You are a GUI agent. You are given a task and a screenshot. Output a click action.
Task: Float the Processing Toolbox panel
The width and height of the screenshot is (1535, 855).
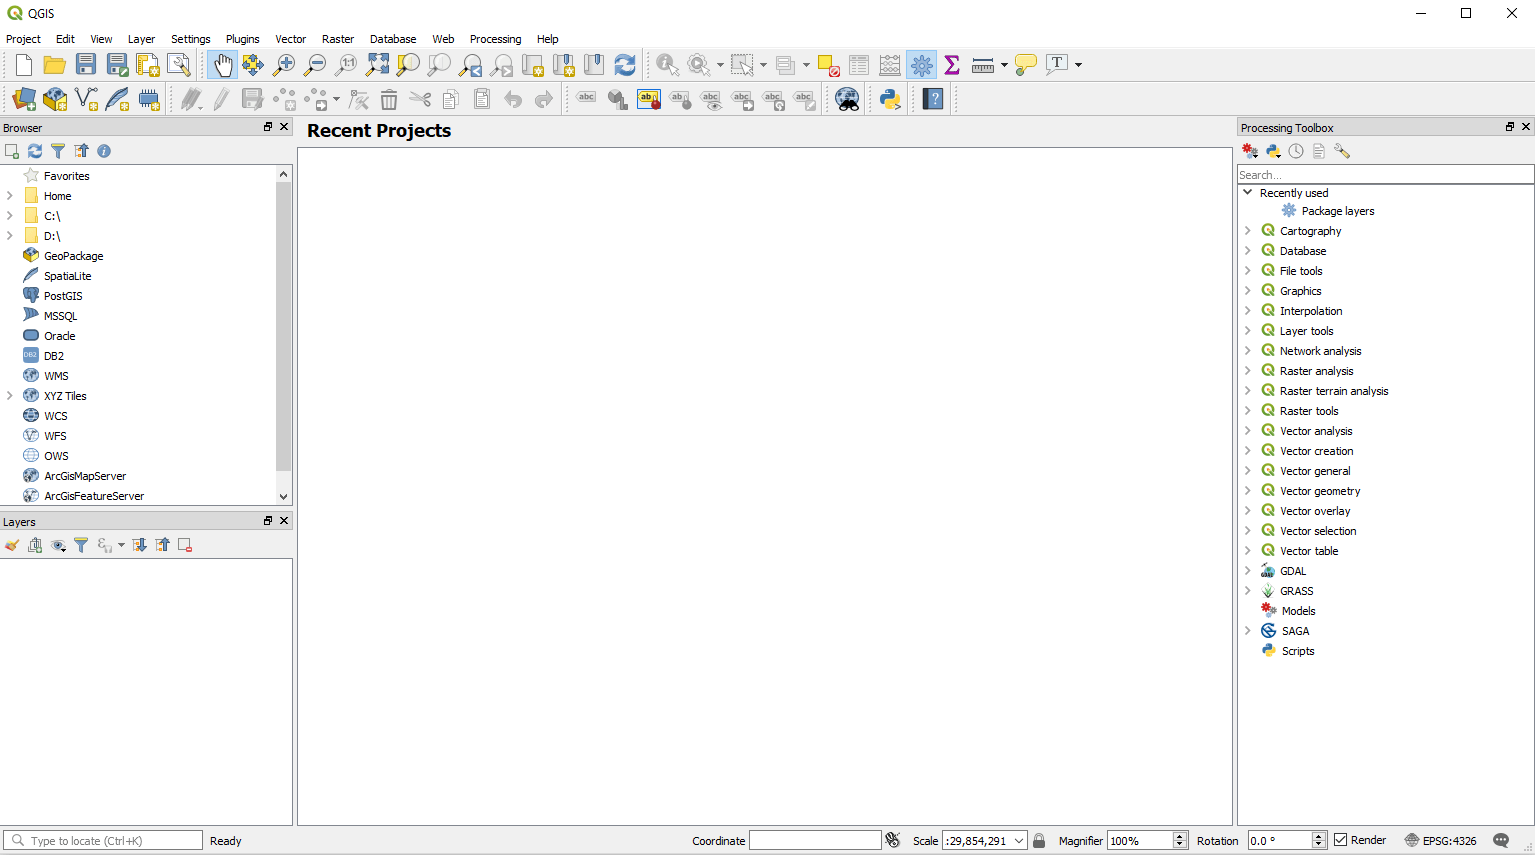(1510, 127)
